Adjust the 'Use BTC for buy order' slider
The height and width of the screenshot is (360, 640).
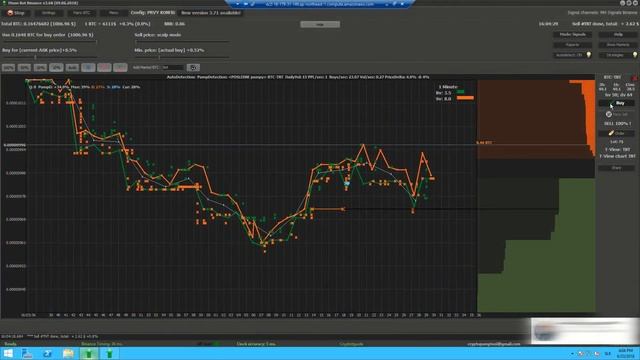(x=49, y=41)
